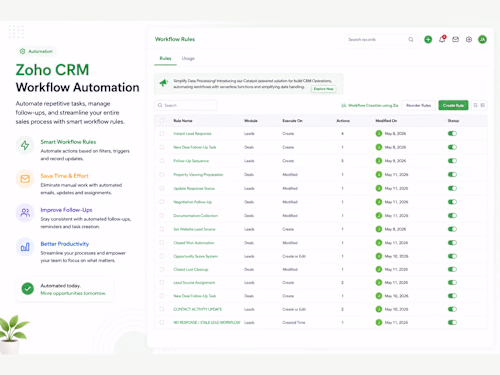Image resolution: width=500 pixels, height=375 pixels.
Task: Click modifier avatar in Closed Won Automation row
Action: click(379, 243)
